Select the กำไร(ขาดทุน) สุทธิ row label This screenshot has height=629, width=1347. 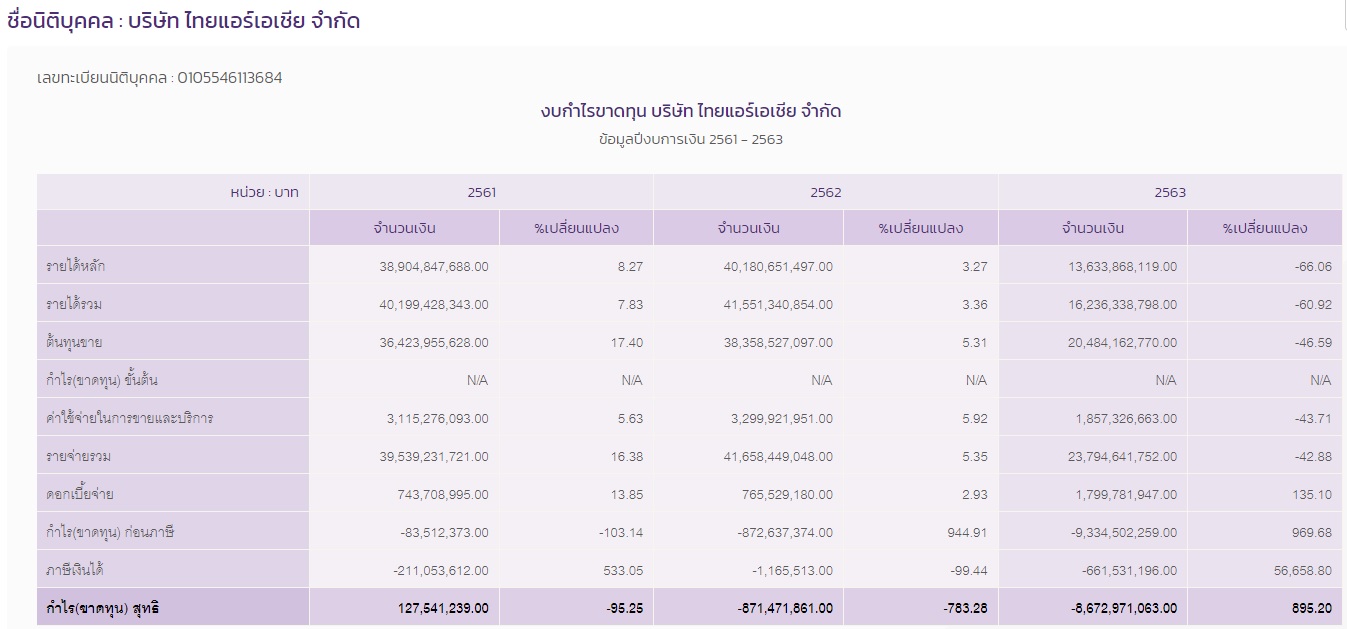tap(102, 607)
